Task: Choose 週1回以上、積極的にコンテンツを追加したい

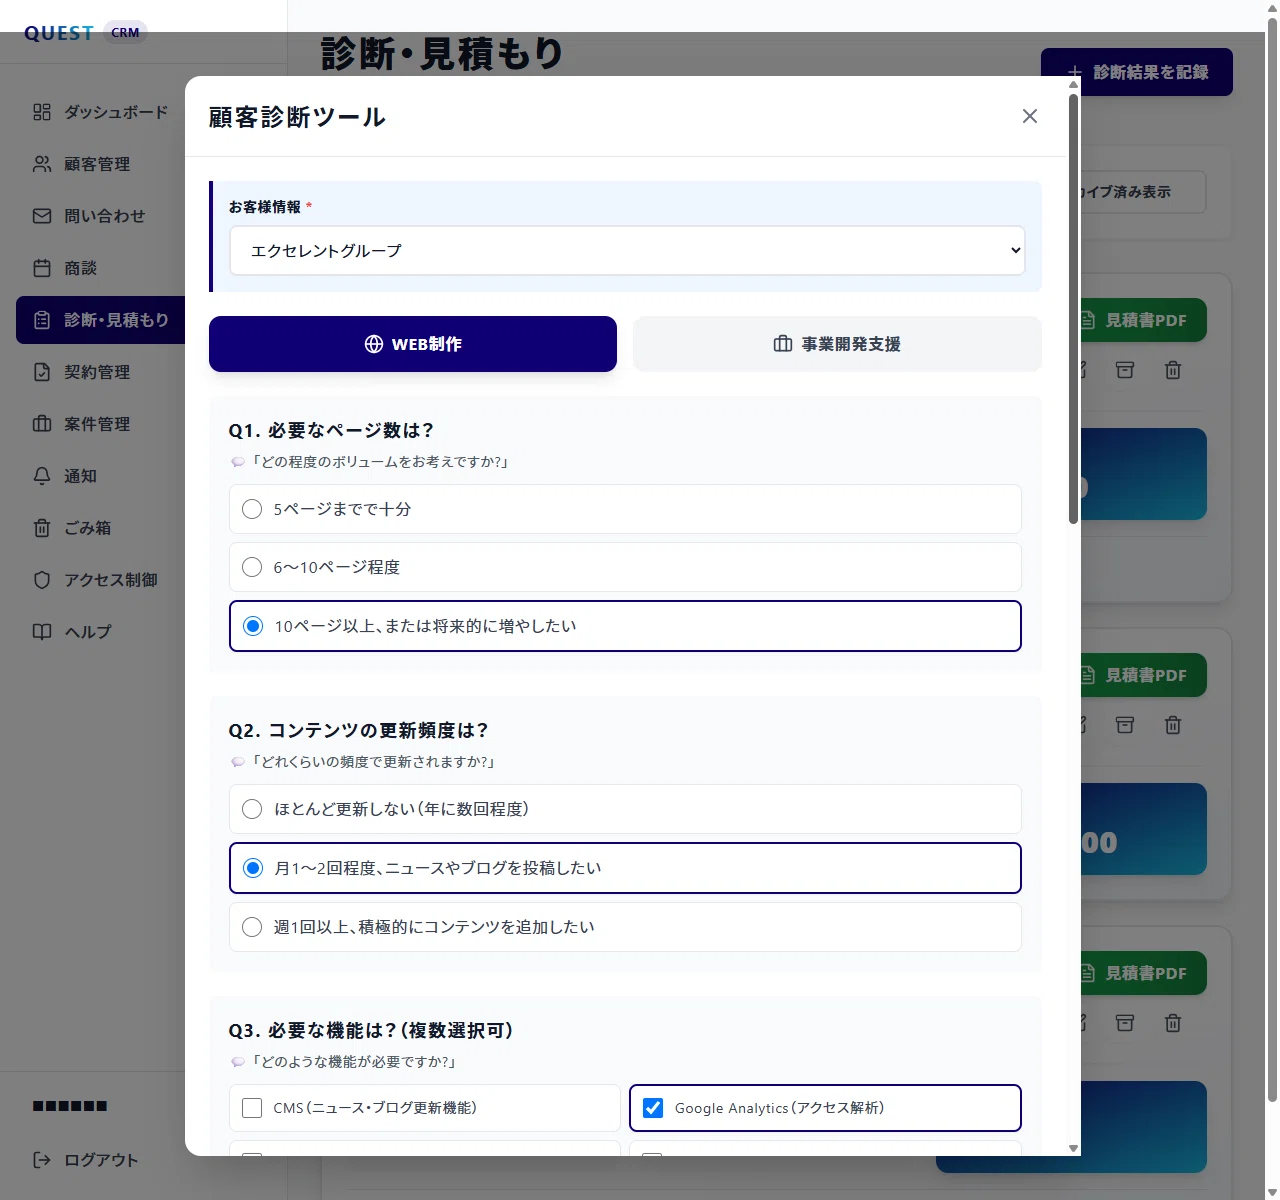Action: (625, 927)
